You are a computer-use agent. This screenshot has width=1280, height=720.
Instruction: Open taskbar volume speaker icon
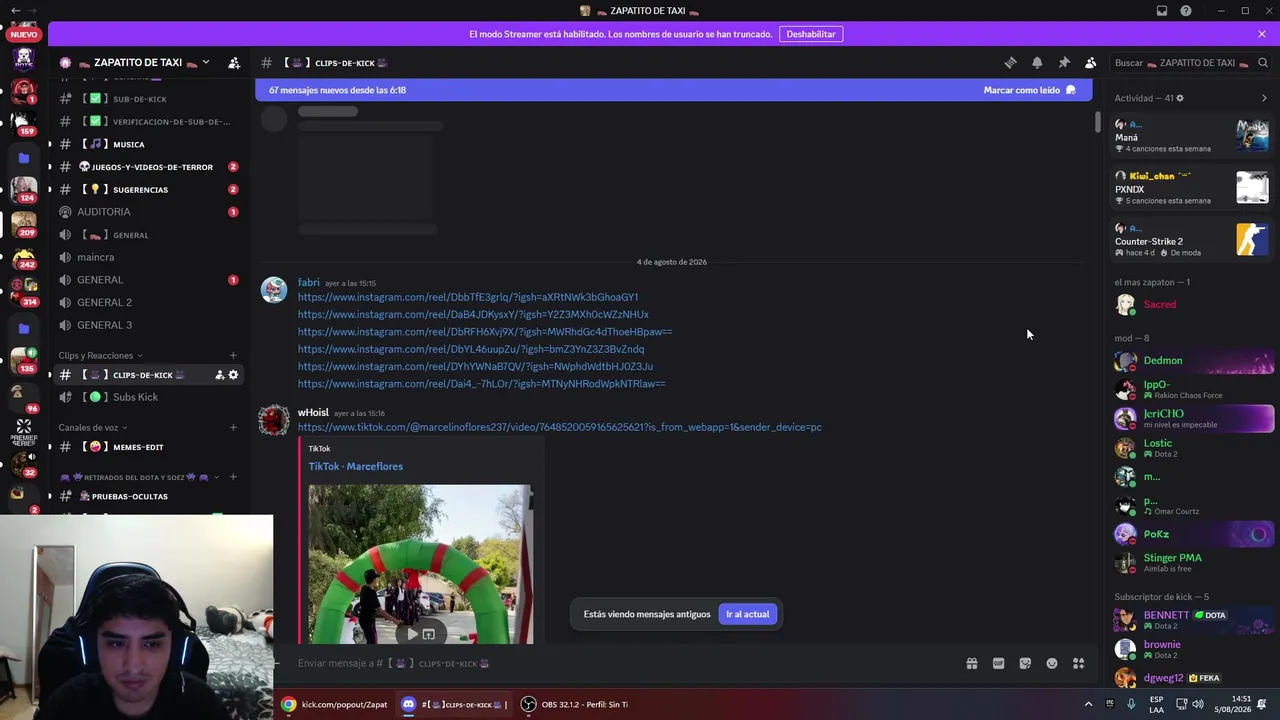1198,704
